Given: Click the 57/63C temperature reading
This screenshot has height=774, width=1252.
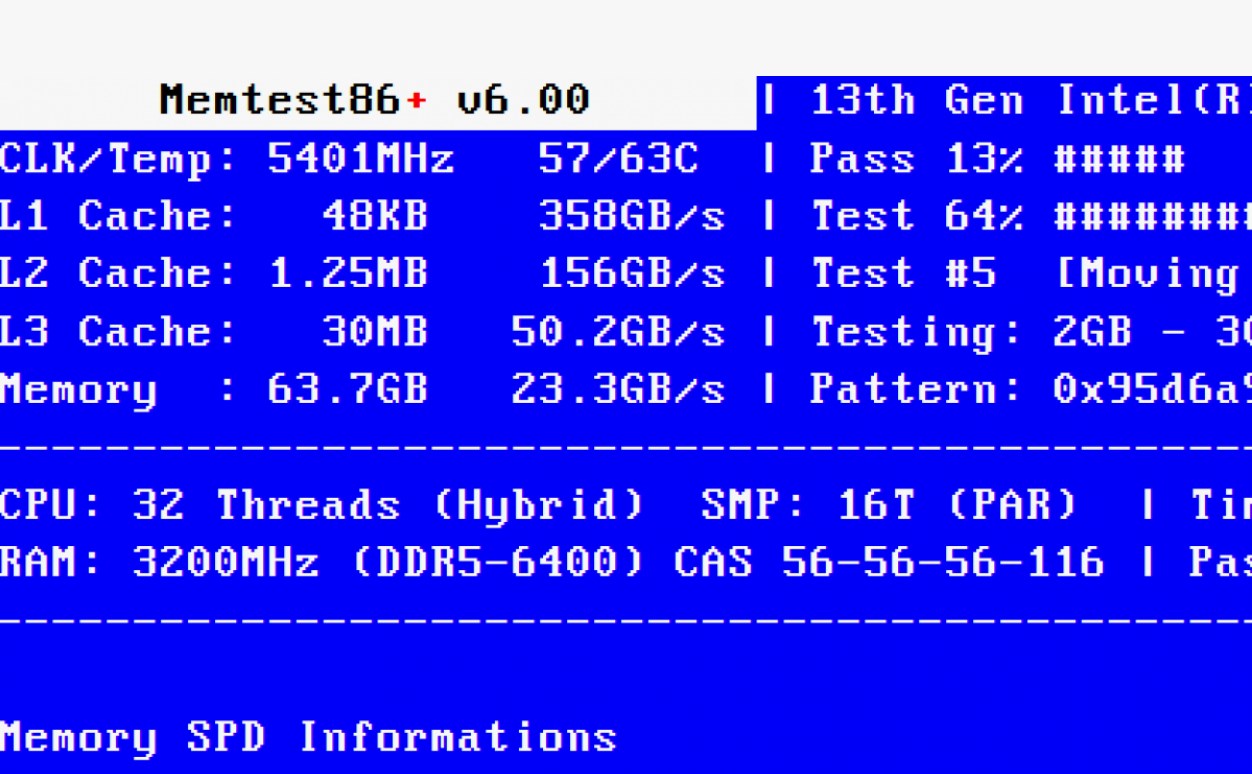Looking at the screenshot, I should click(x=618, y=158).
